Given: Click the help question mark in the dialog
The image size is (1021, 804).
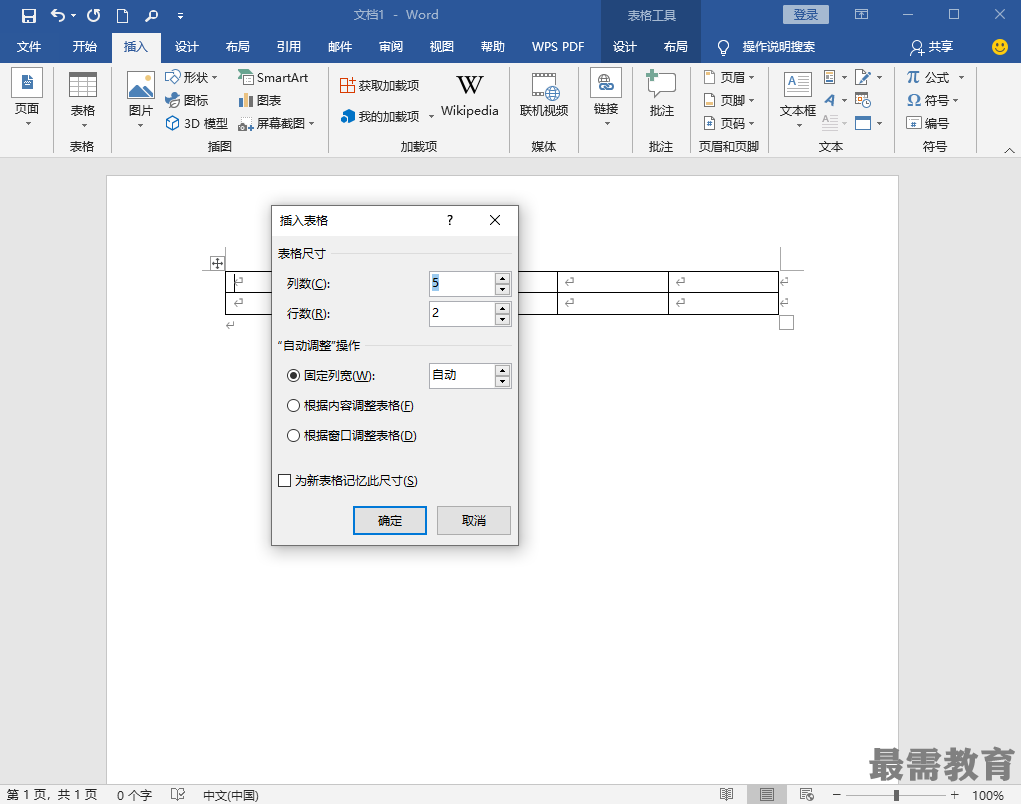Looking at the screenshot, I should click(x=450, y=220).
